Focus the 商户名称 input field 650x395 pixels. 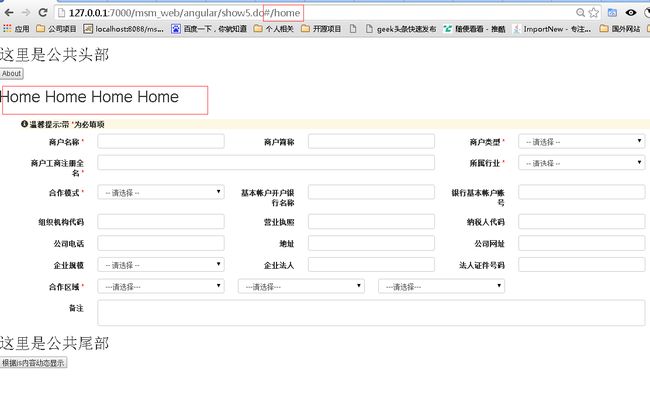(161, 141)
